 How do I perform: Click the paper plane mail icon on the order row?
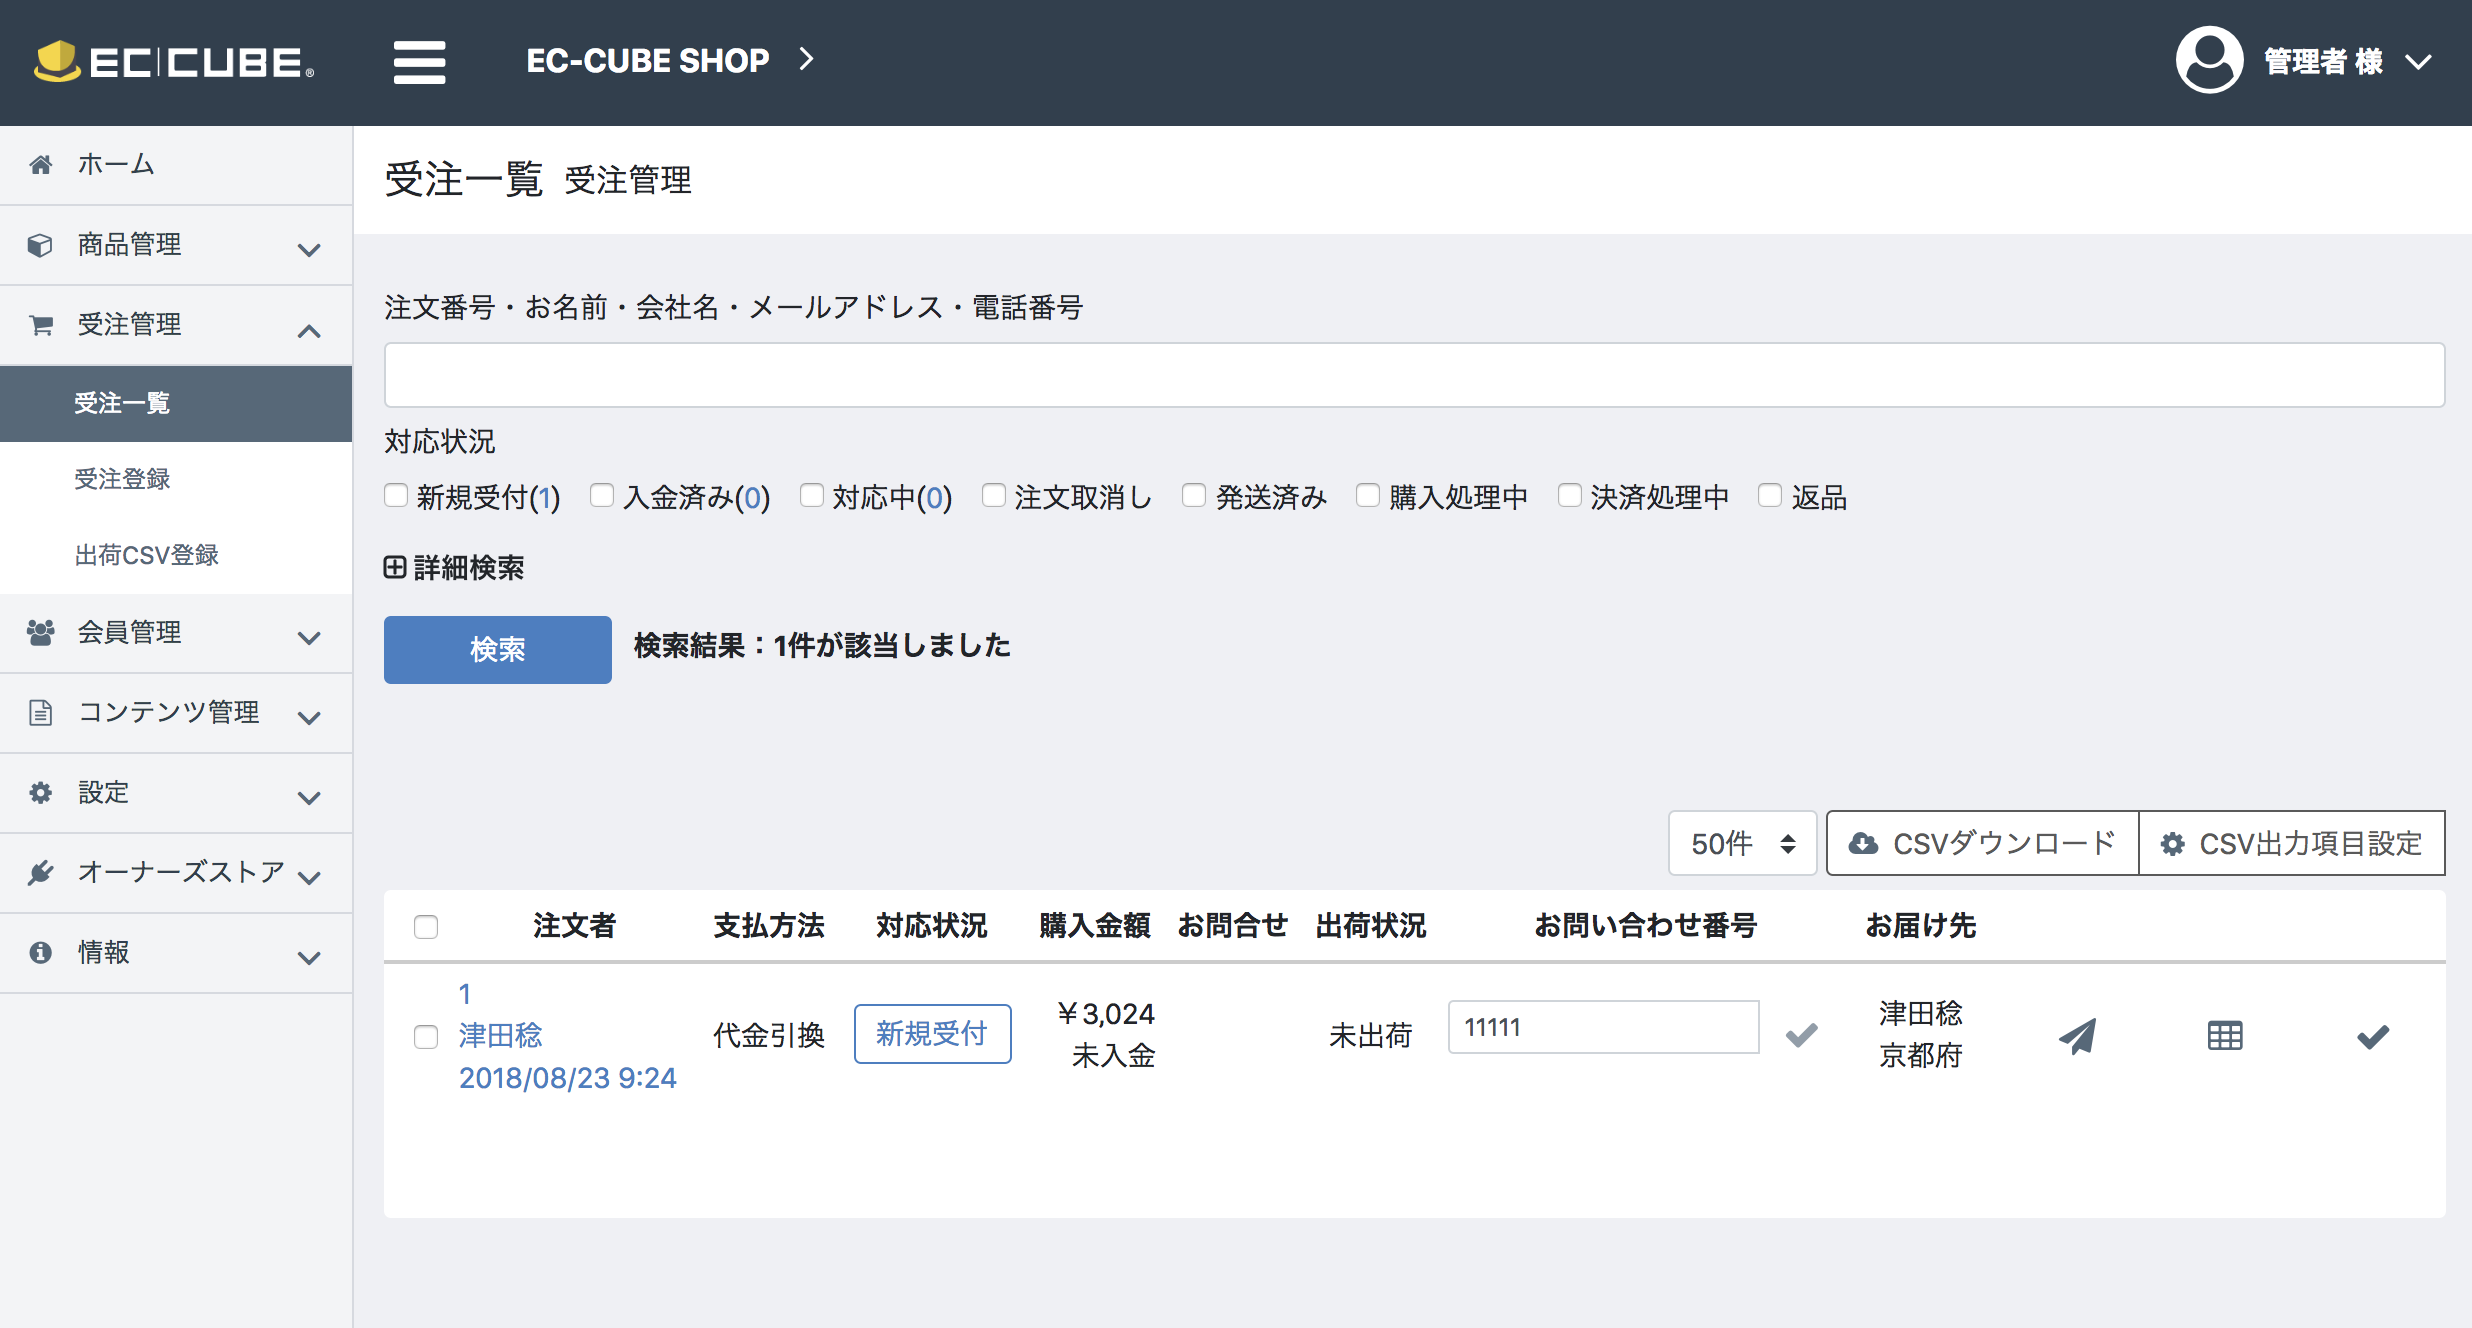(2076, 1035)
